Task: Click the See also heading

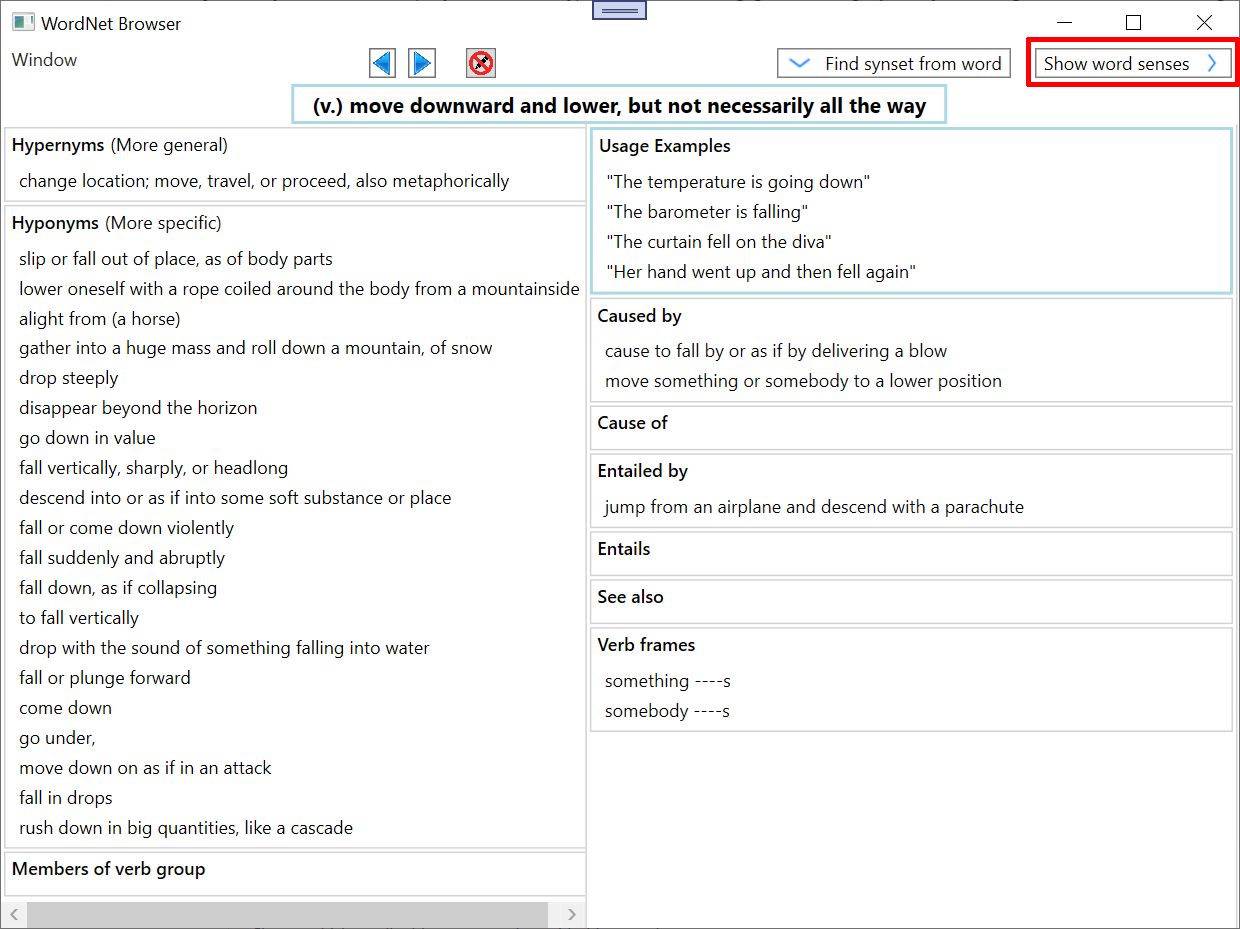Action: tap(630, 597)
